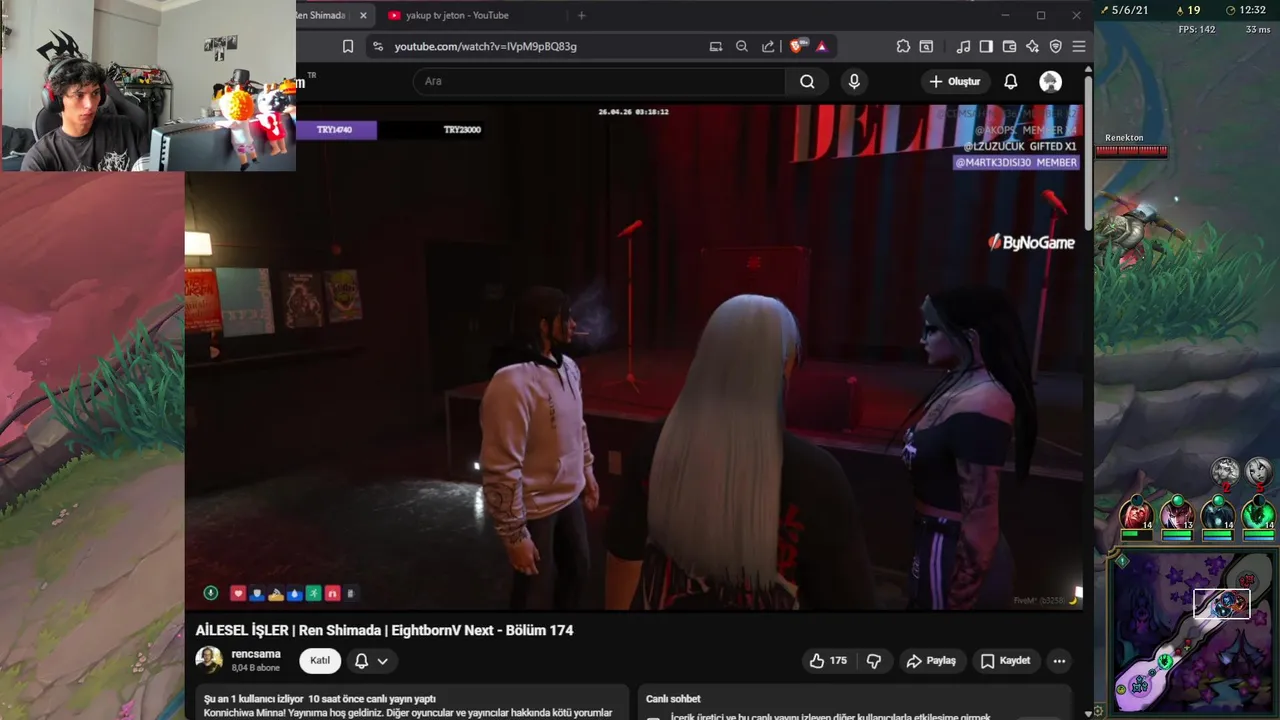Click the 12:32 game timer

tap(1252, 10)
